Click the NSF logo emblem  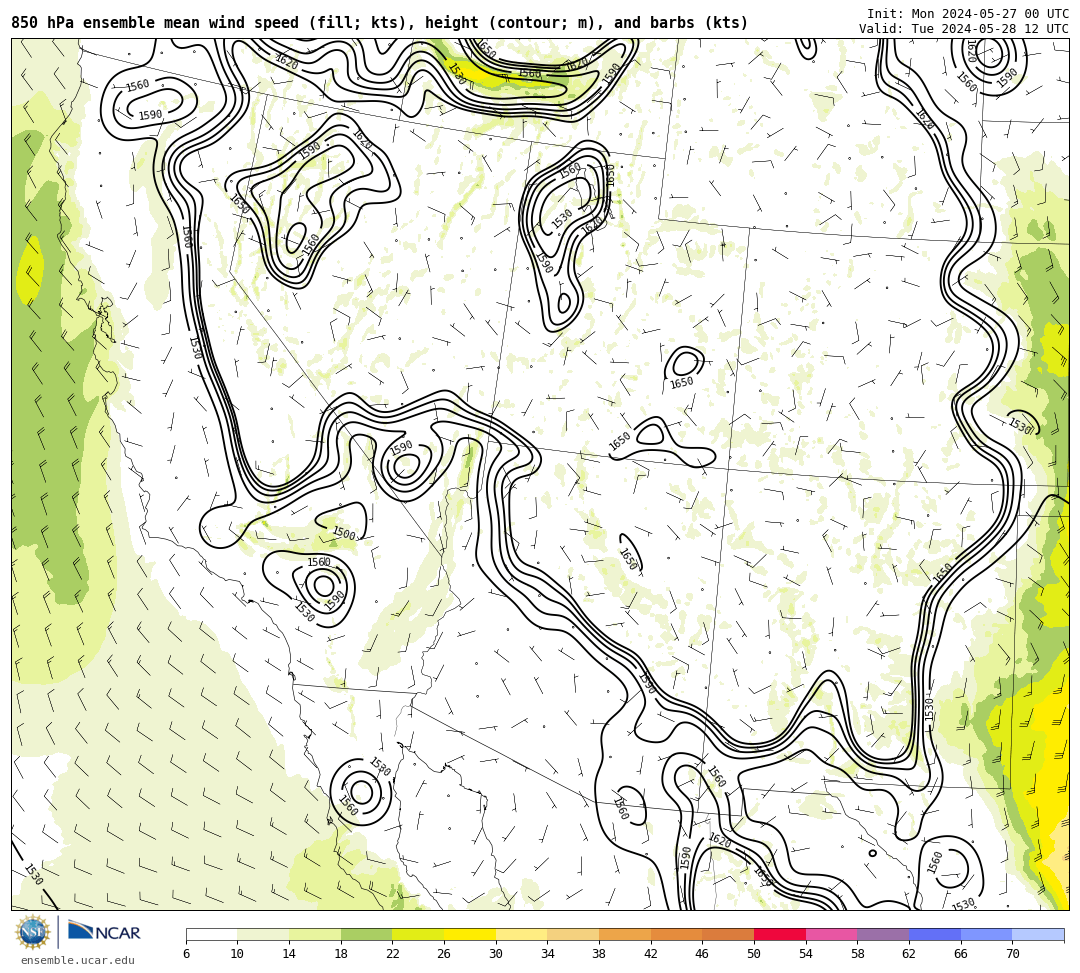click(x=33, y=932)
